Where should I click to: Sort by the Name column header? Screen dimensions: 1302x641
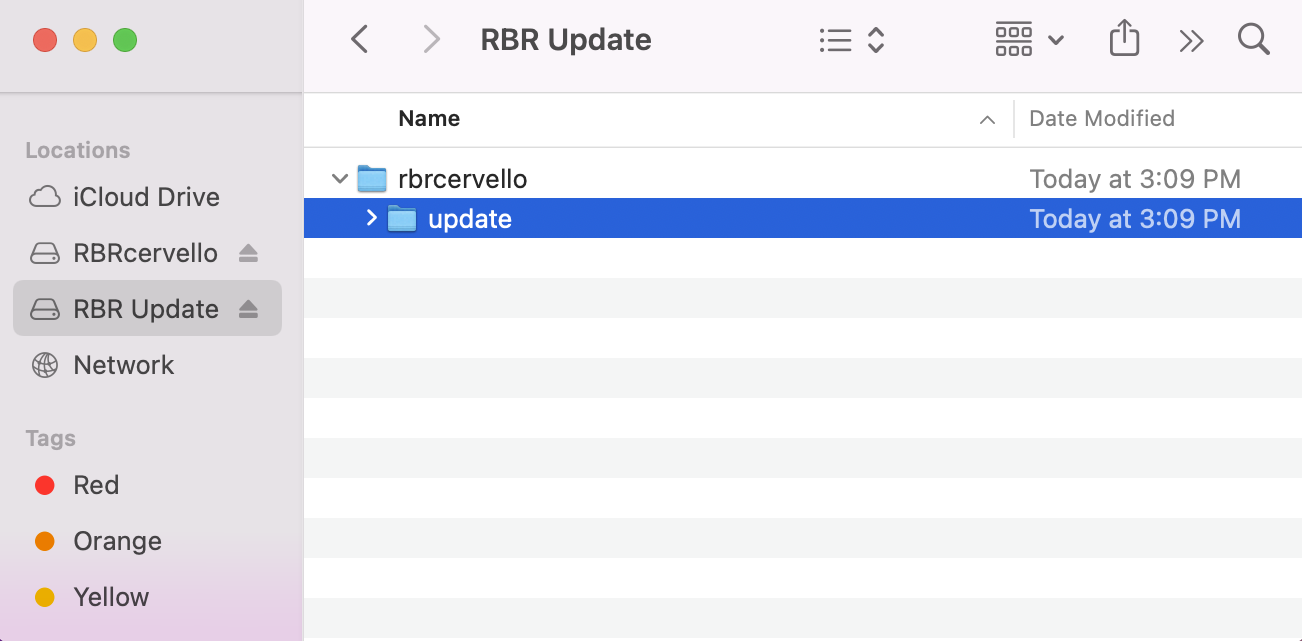tap(429, 118)
